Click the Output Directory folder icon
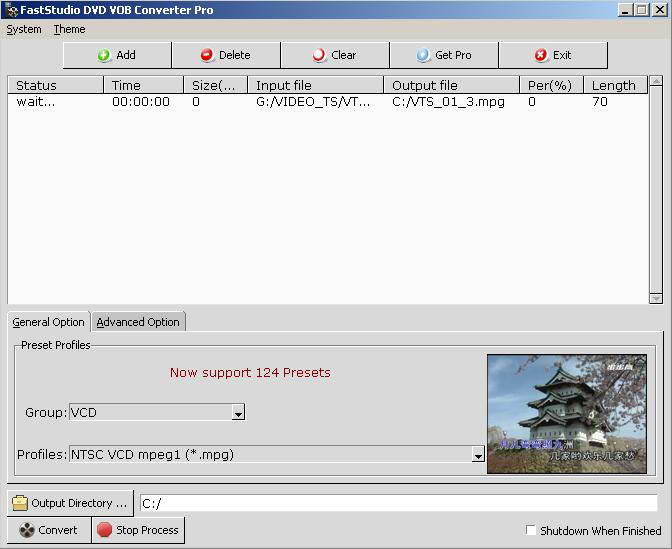Viewport: 672px width, 549px height. (x=20, y=503)
